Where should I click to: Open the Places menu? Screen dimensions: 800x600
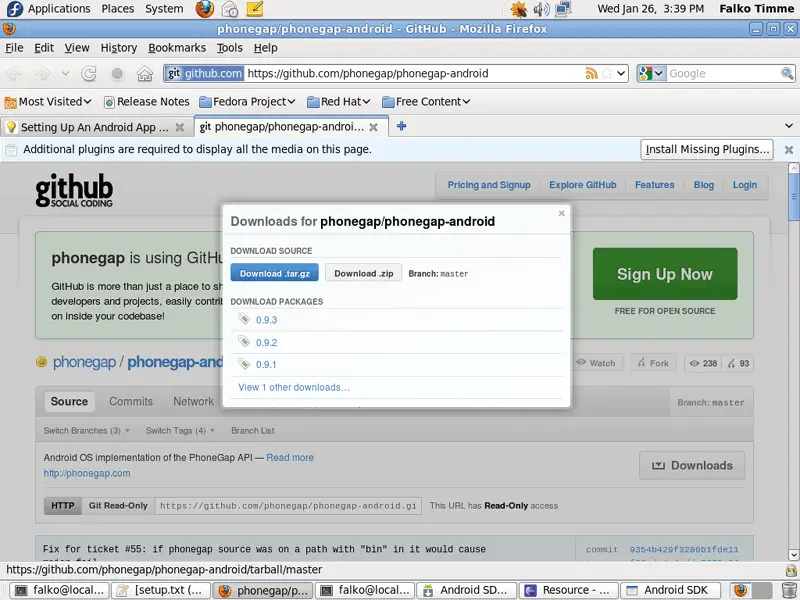pyautogui.click(x=118, y=9)
